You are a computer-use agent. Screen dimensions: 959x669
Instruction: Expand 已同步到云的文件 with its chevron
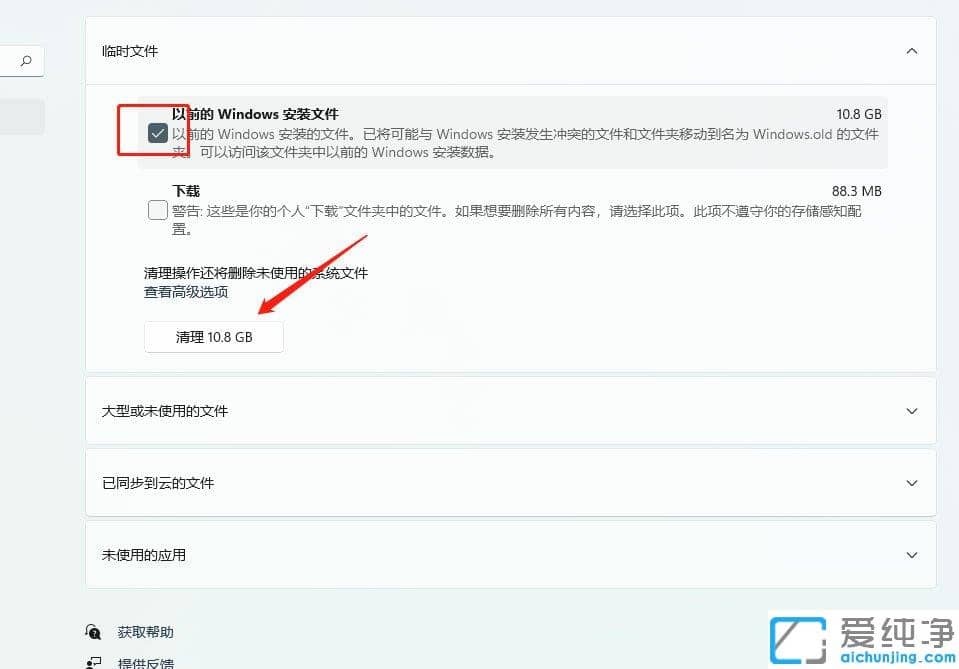[911, 483]
